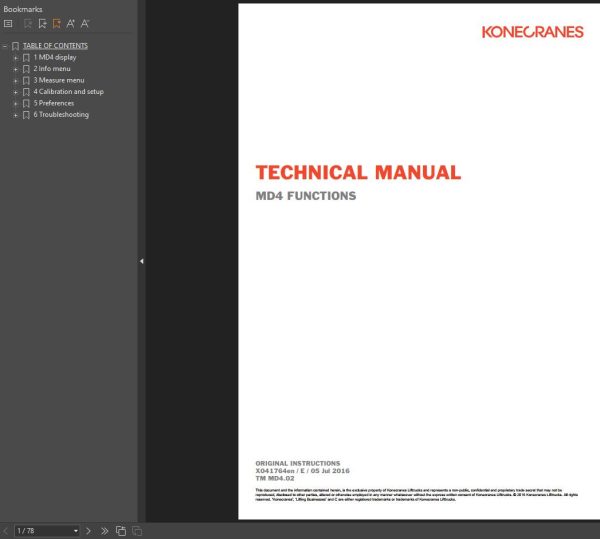Screen dimensions: 600x539
Task: Expand the 5 Preferences bookmark
Action: point(16,104)
